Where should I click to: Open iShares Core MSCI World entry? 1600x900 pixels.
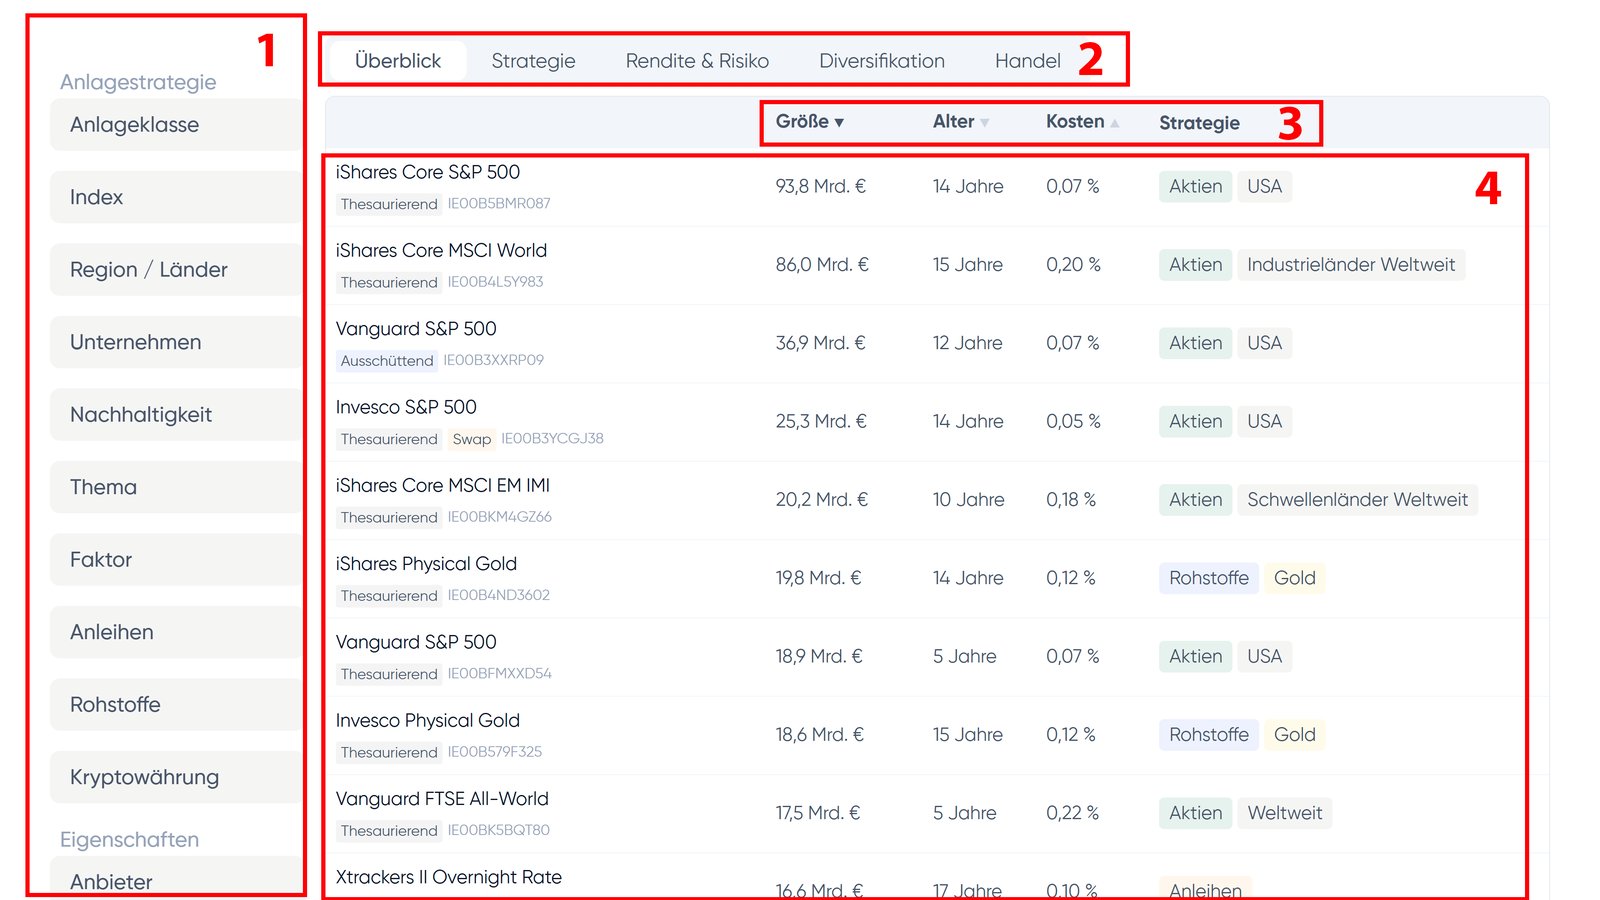click(x=441, y=250)
